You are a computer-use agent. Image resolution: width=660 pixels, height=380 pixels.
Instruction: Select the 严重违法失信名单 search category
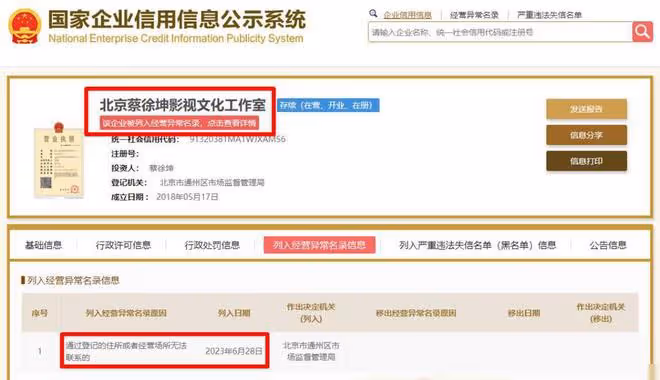coord(549,15)
